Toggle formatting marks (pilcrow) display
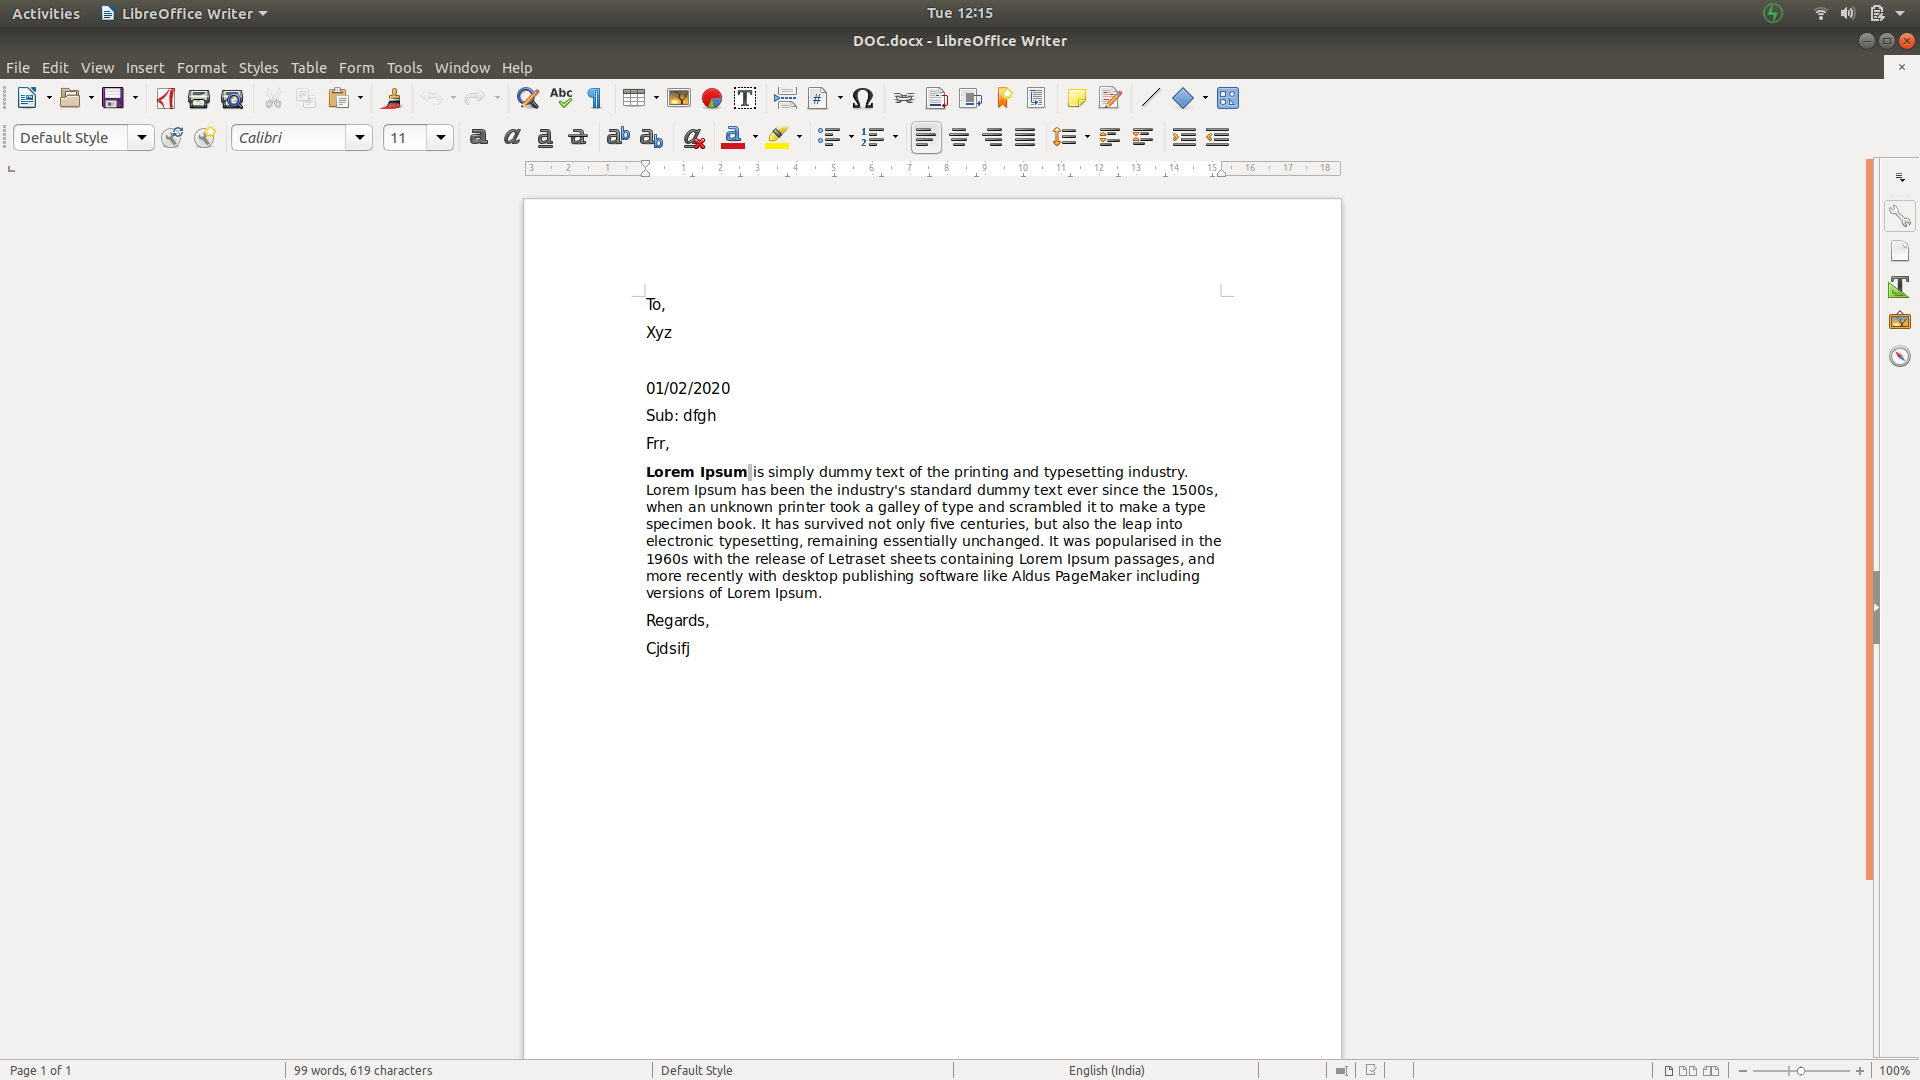The height and width of the screenshot is (1080, 1920). [x=595, y=98]
